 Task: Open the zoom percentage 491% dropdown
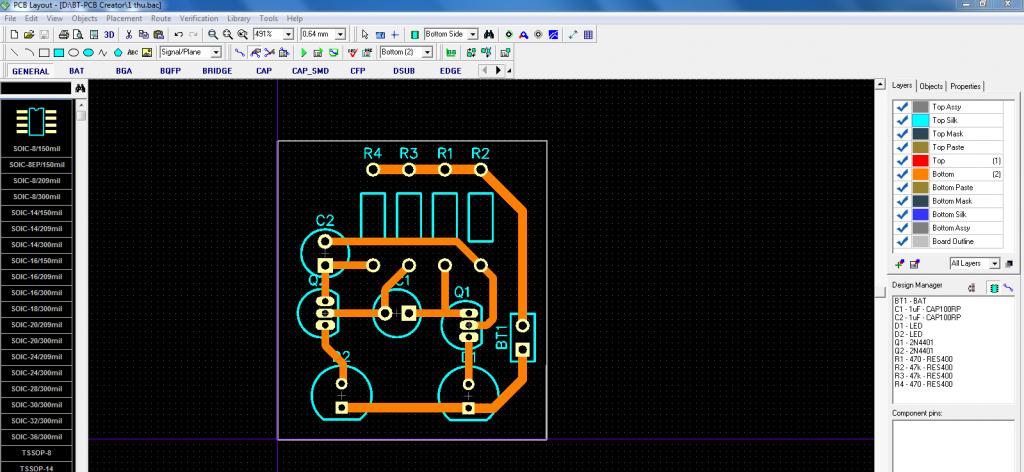tap(288, 34)
